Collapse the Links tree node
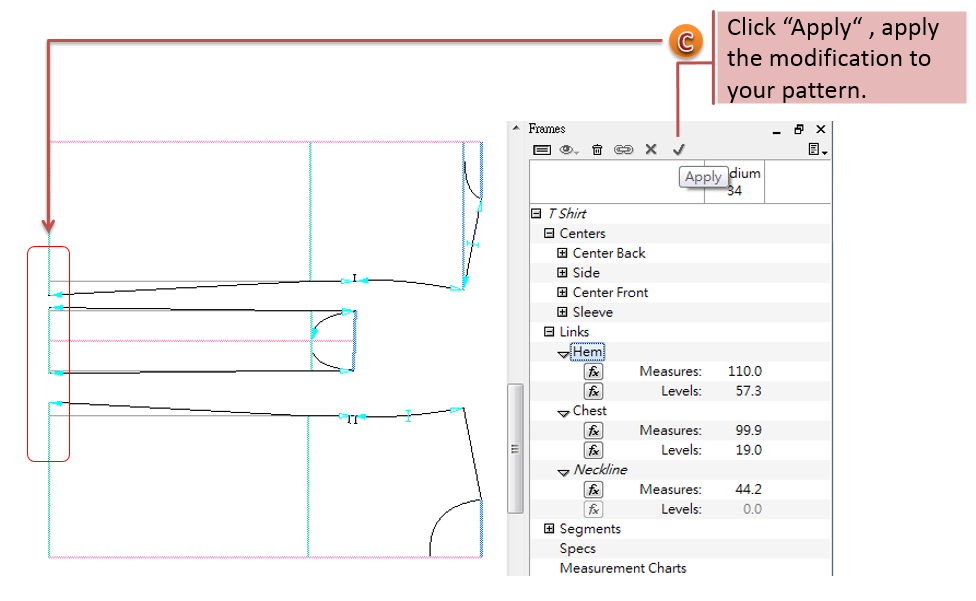Image resolution: width=976 pixels, height=601 pixels. tap(549, 332)
